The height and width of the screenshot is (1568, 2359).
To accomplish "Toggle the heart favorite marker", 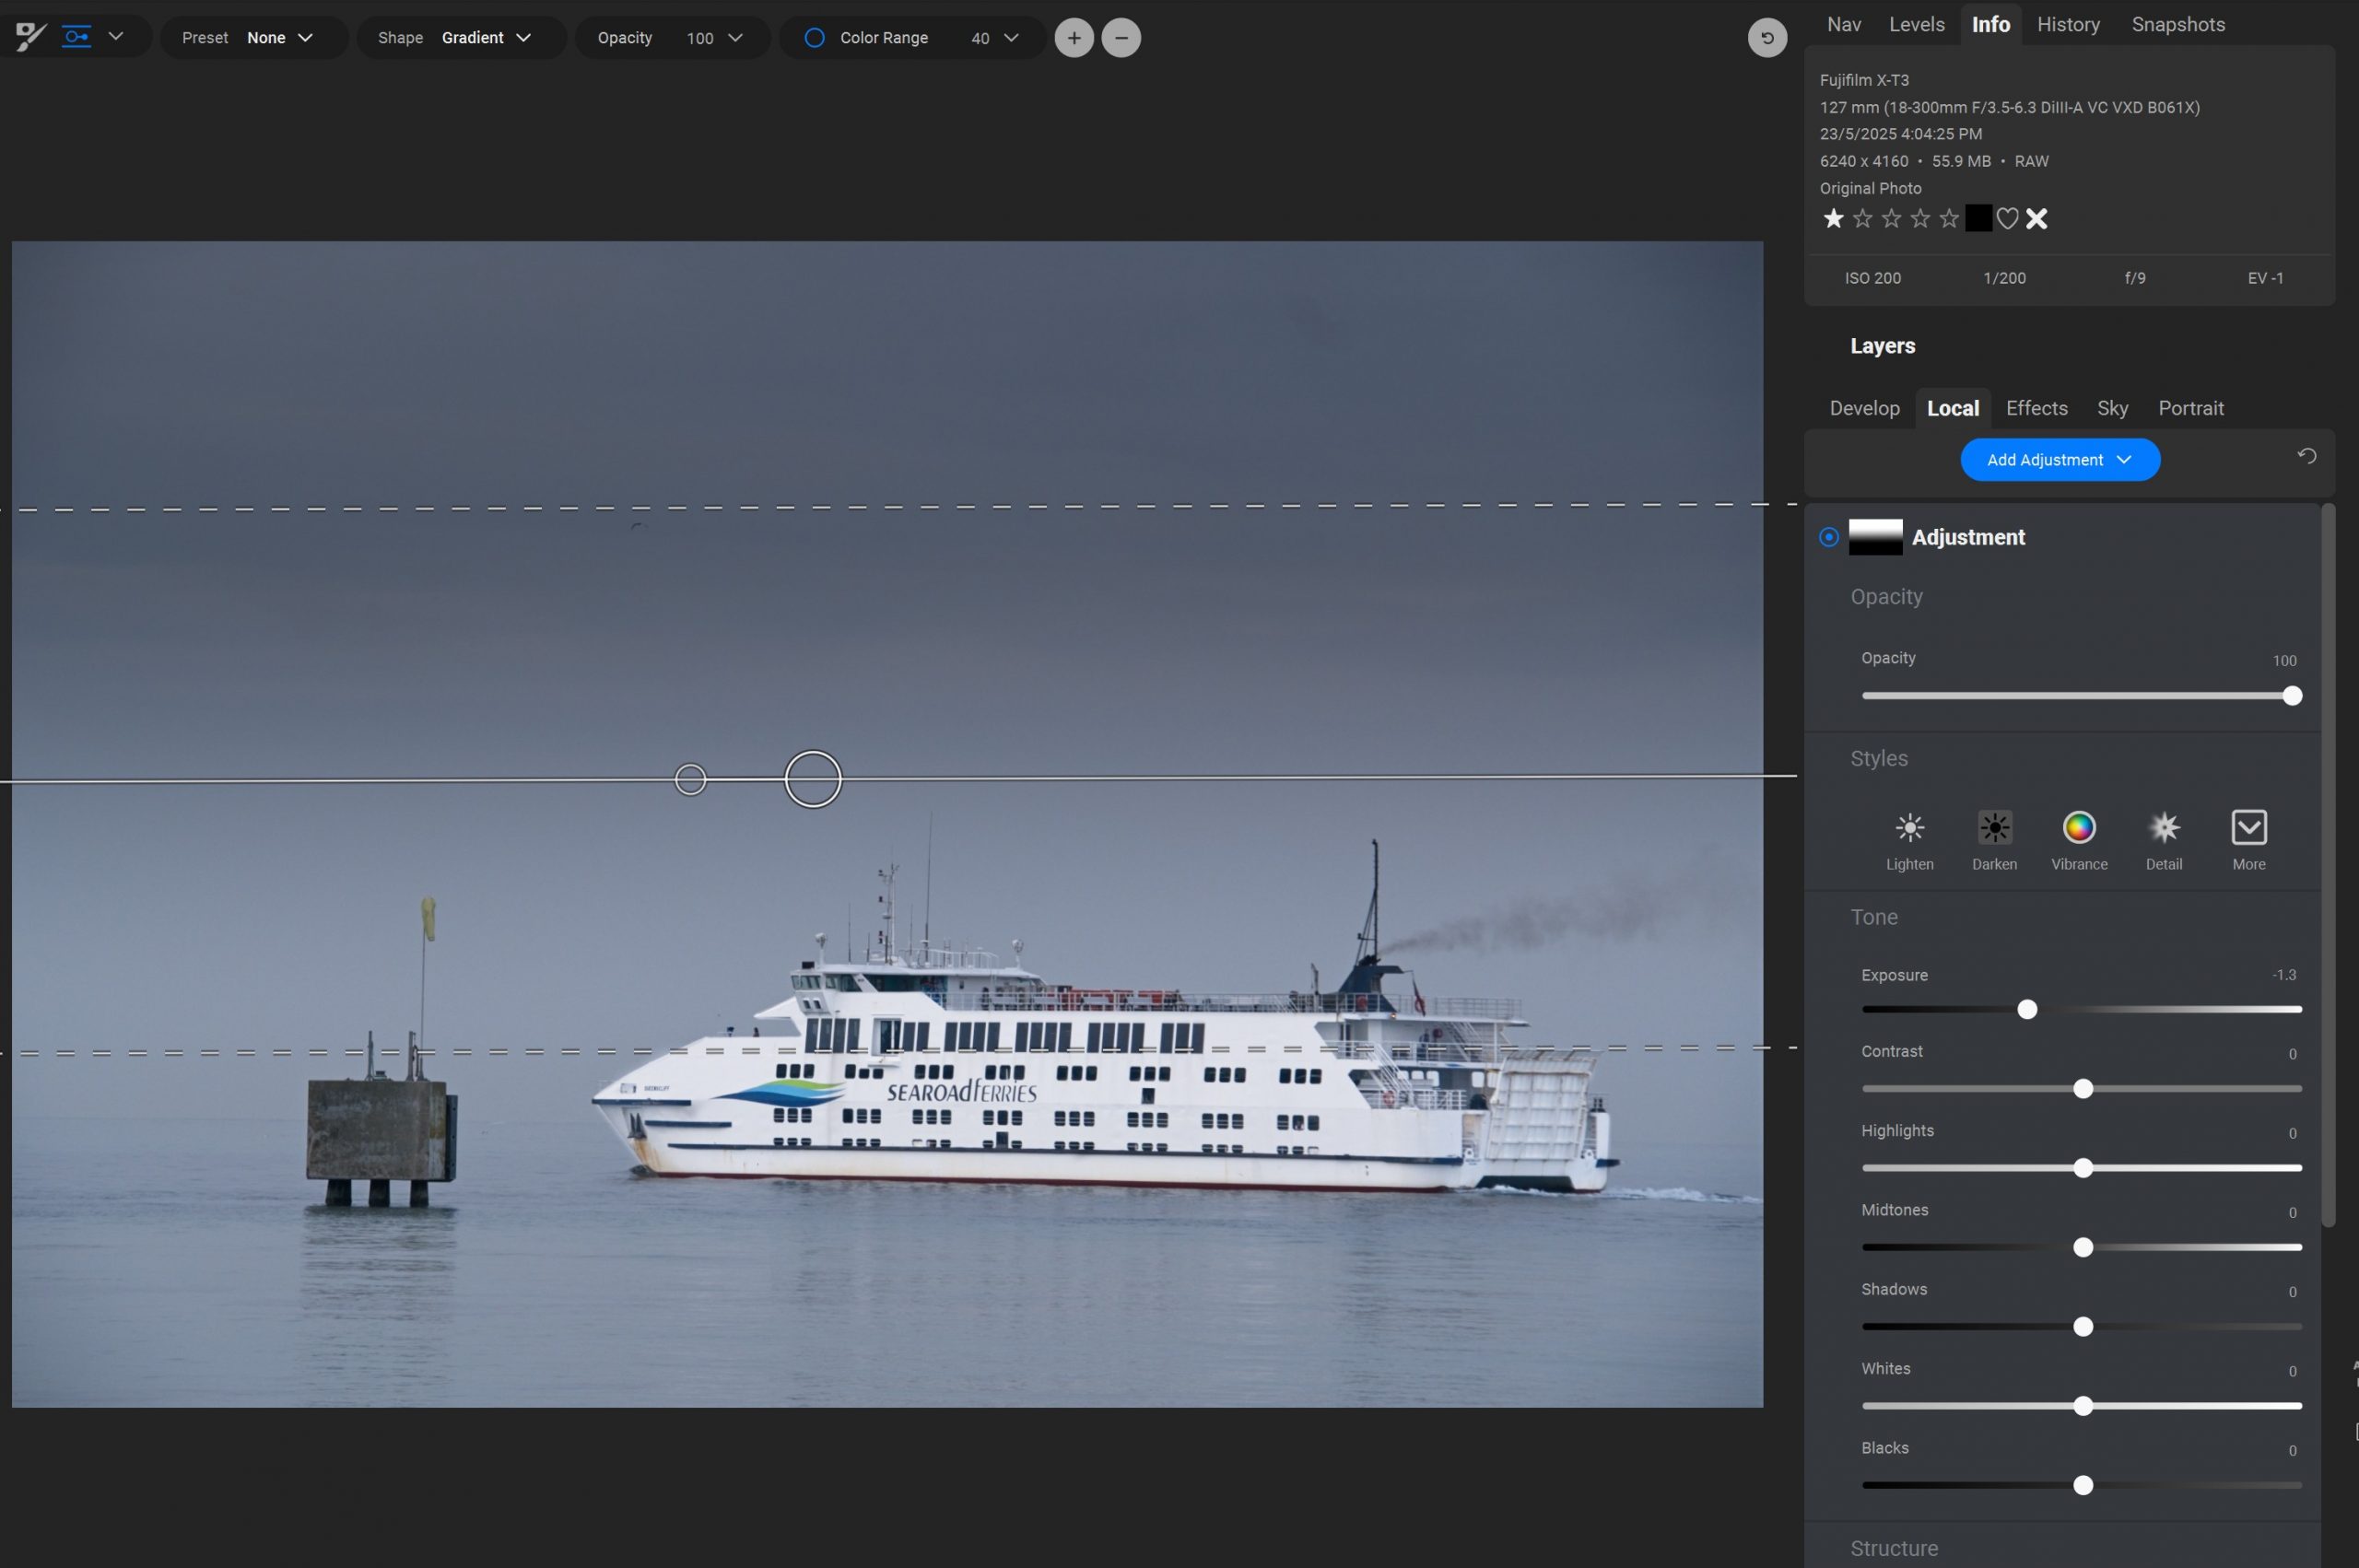I will click(x=2007, y=218).
